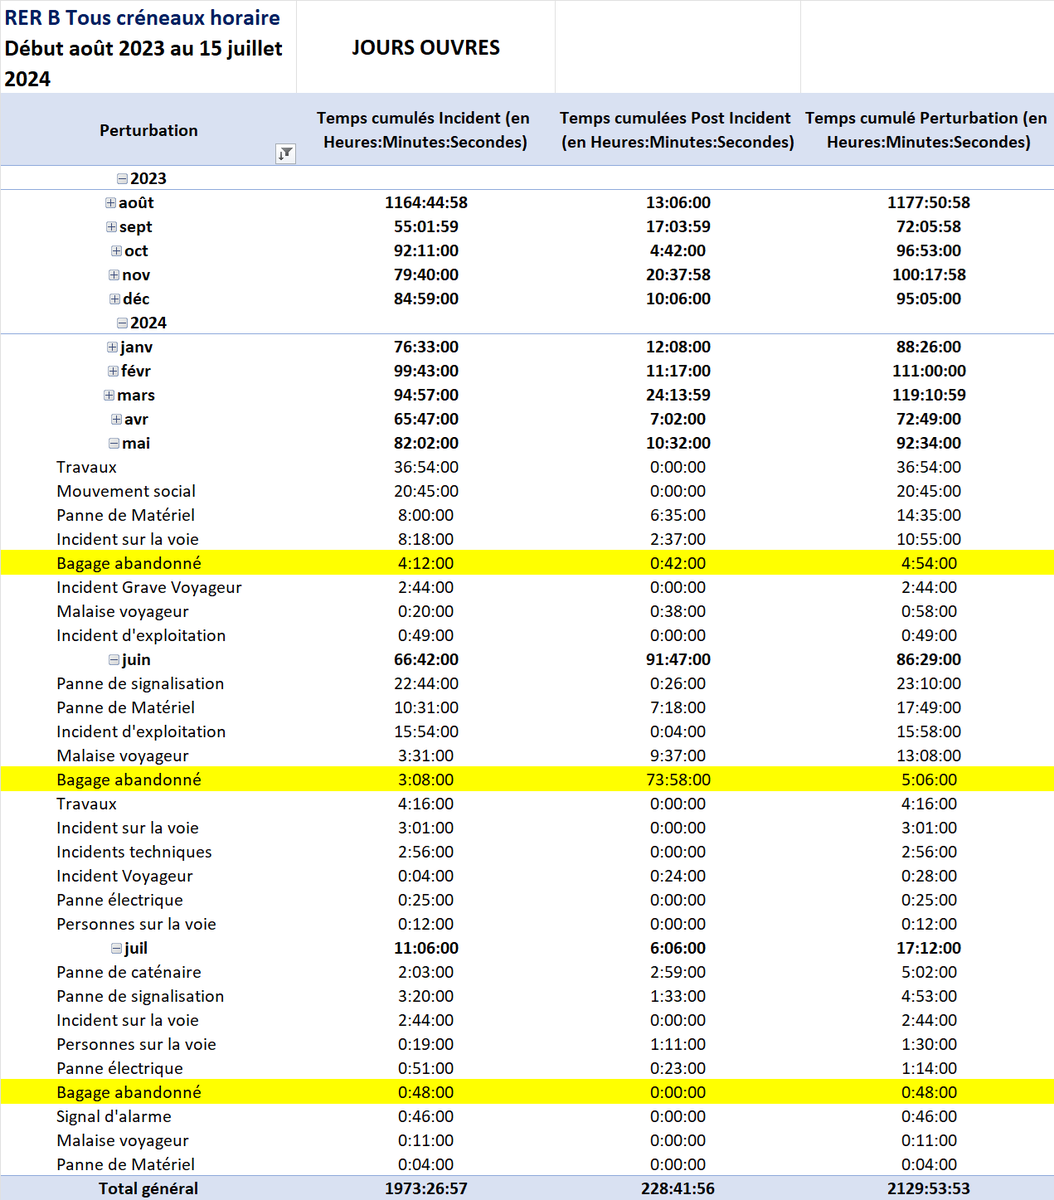Select the 'Incident Grave Voyageur' row label
1054x1200 pixels.
pos(149,588)
